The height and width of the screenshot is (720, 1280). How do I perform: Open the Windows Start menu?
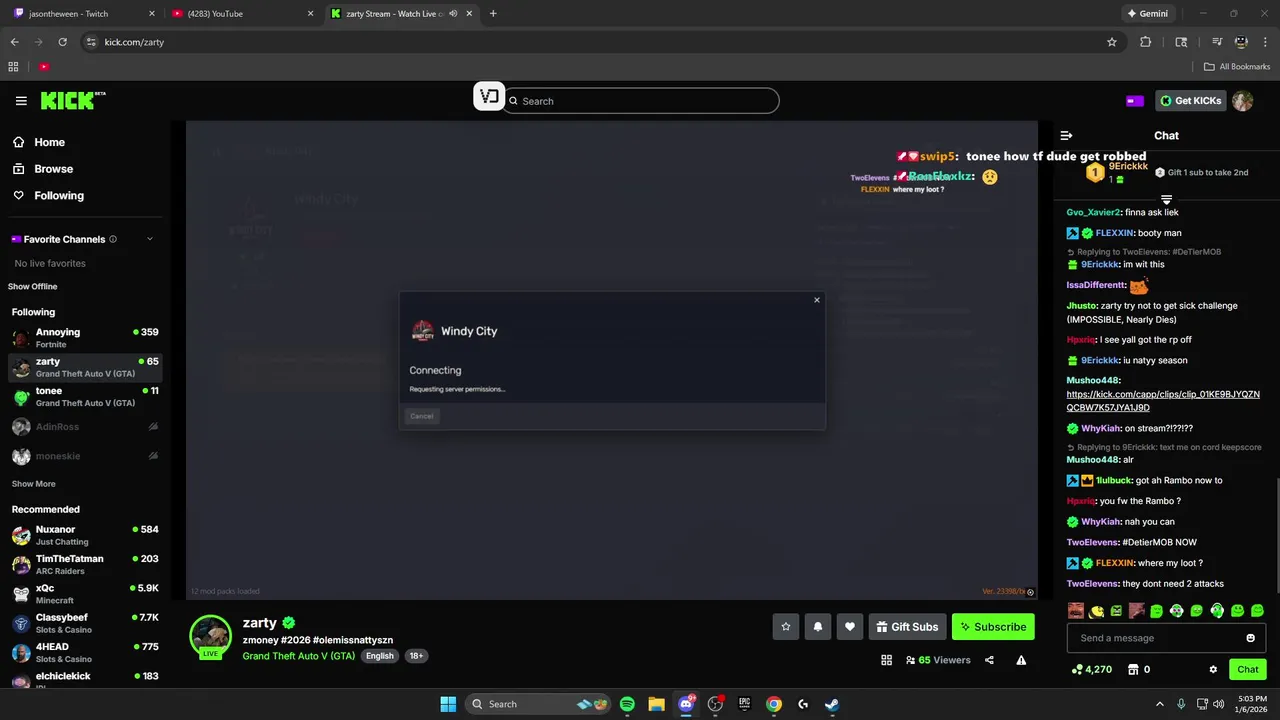pos(448,704)
